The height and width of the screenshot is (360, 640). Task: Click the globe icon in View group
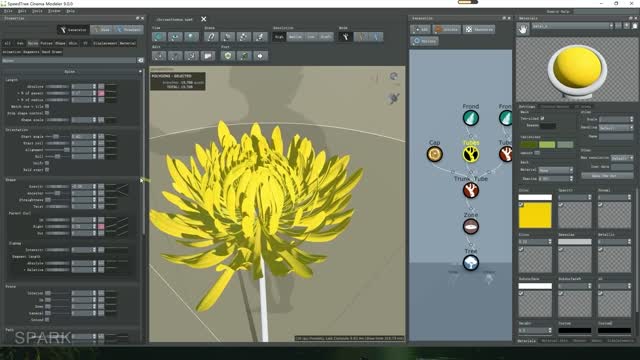pyautogui.click(x=159, y=37)
